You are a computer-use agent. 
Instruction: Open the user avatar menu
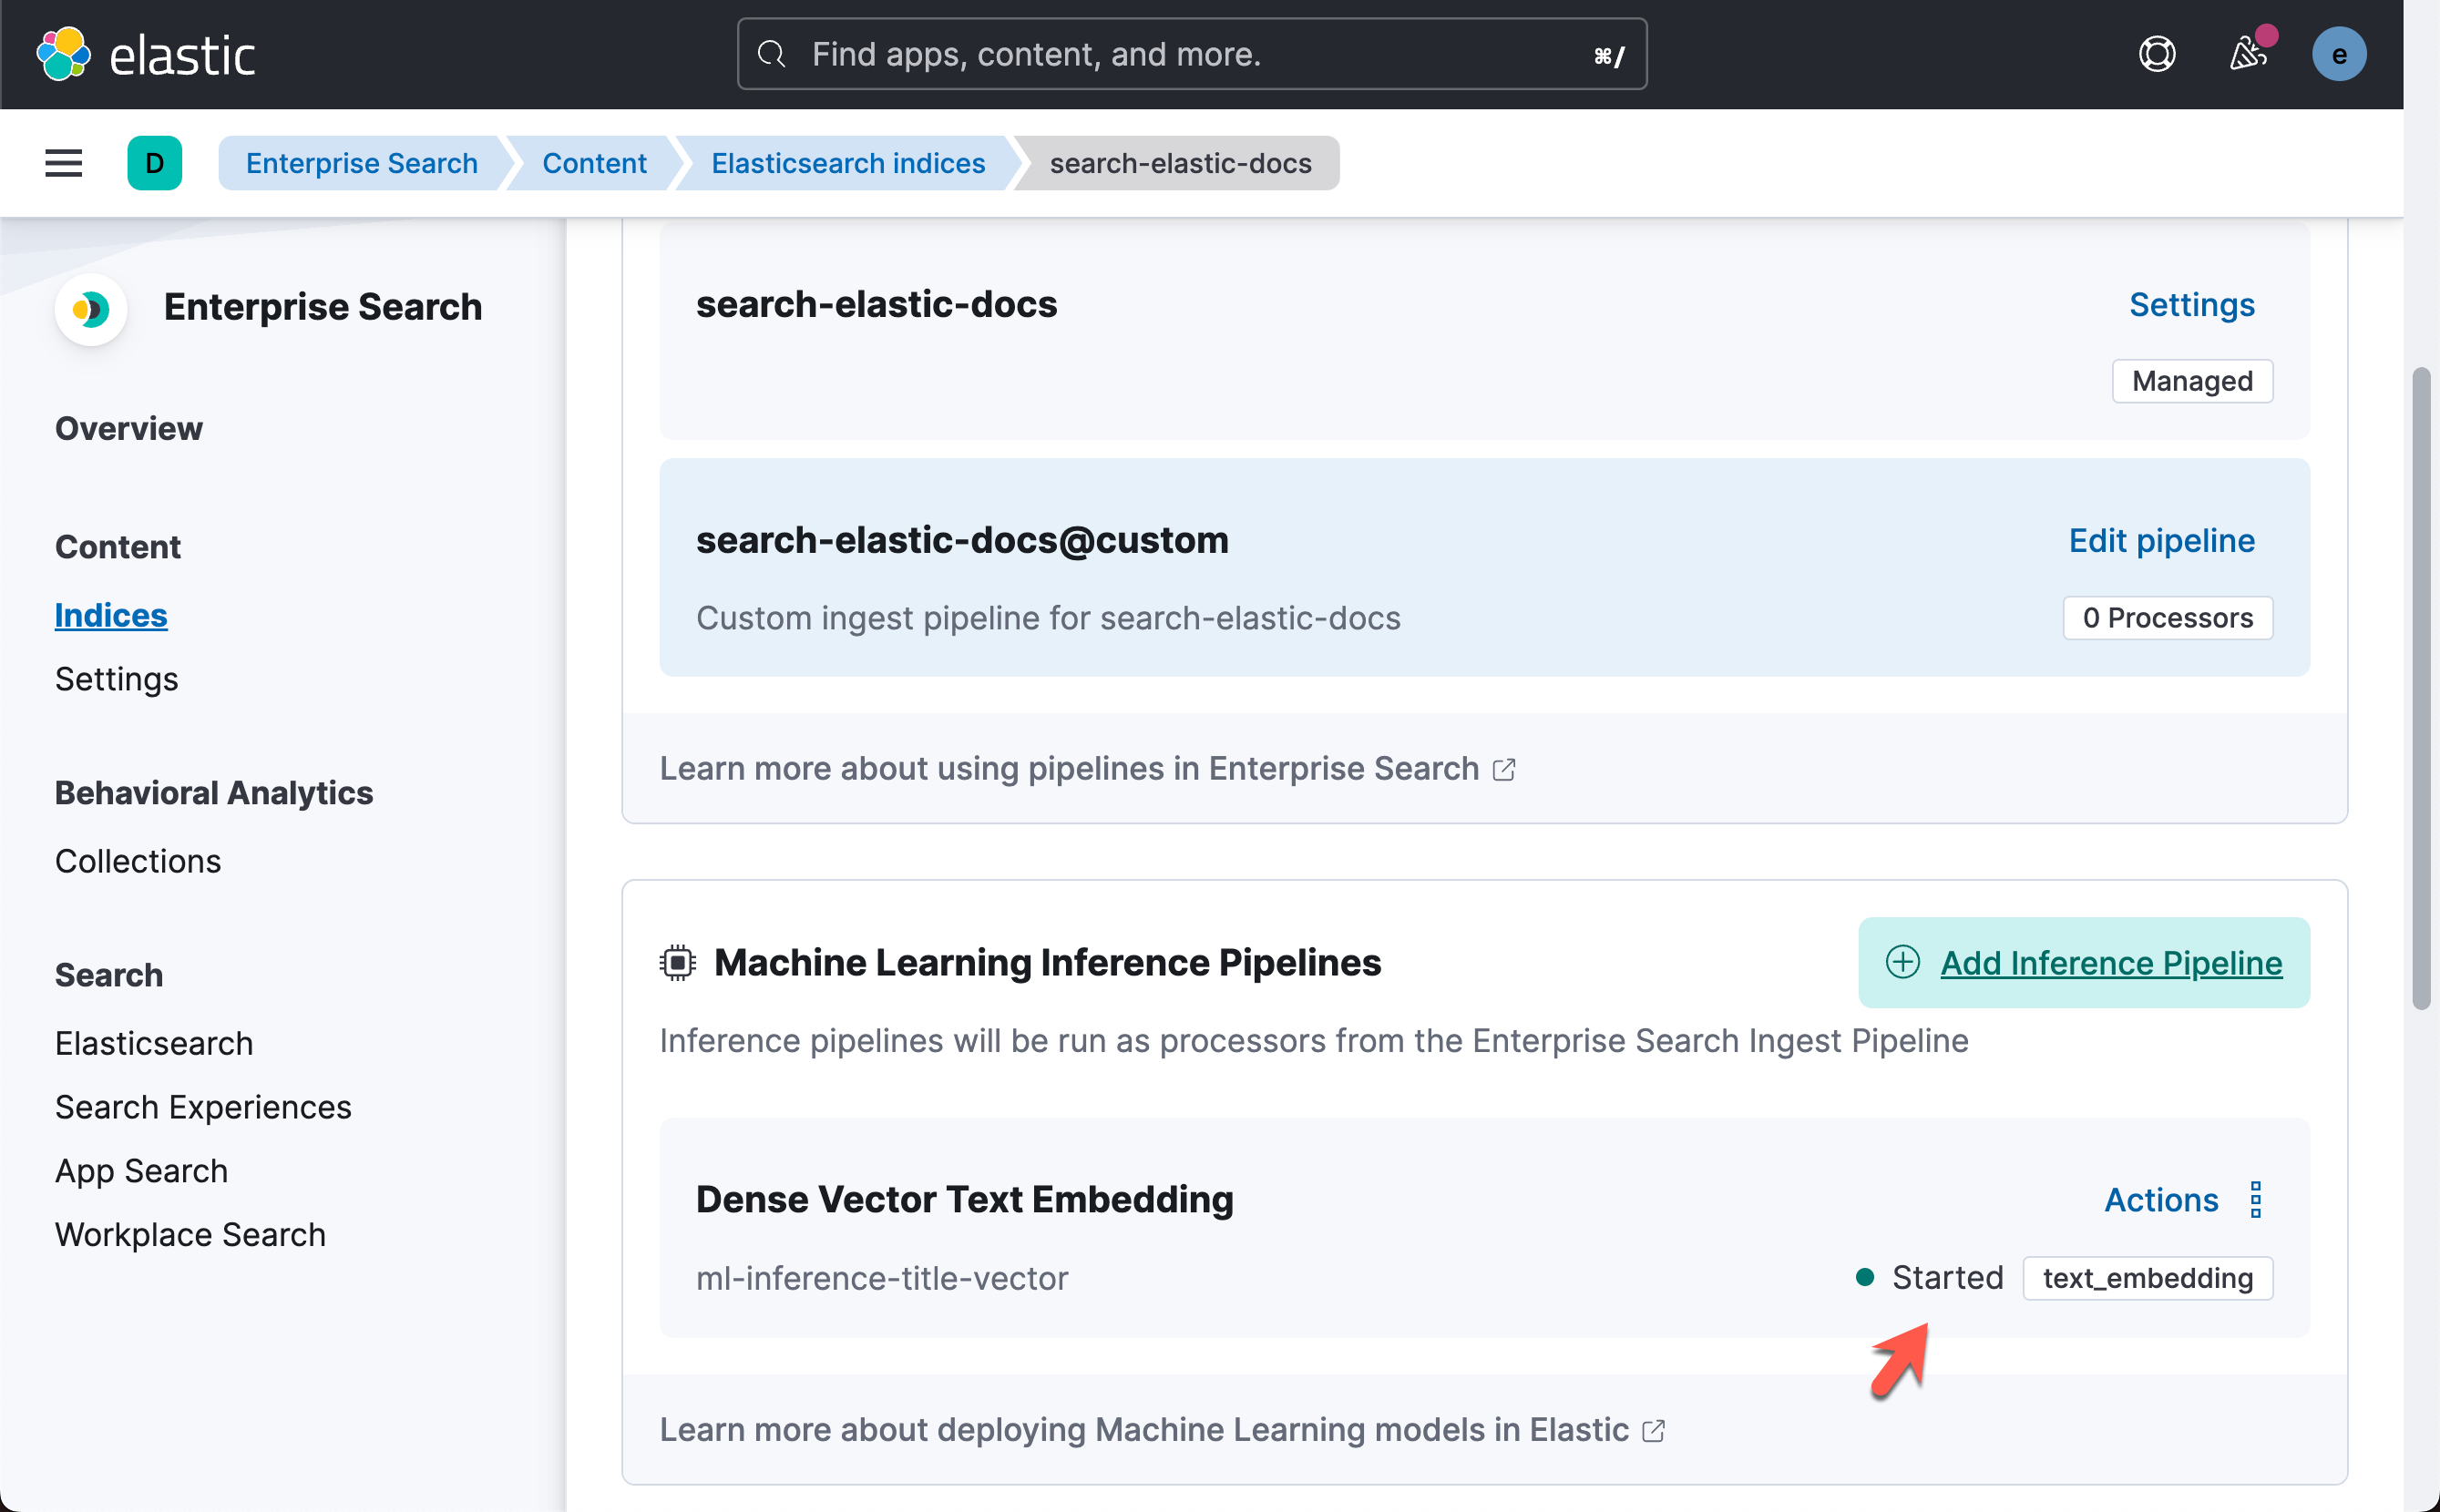2338,54
